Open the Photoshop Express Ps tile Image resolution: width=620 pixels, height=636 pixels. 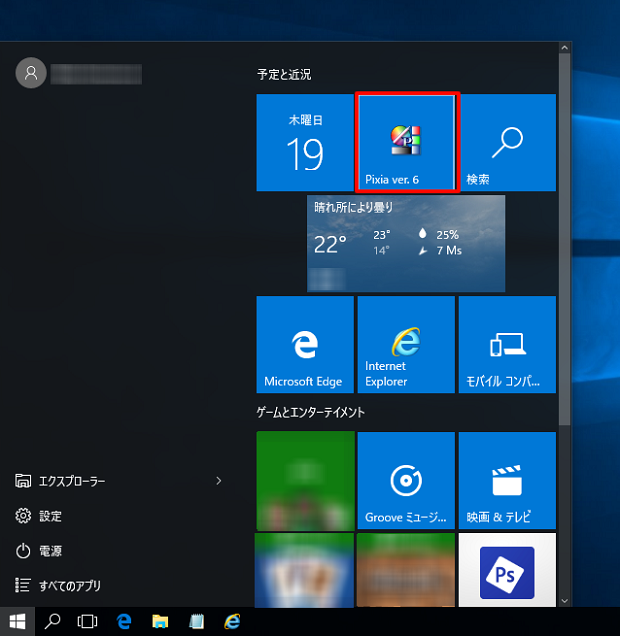click(507, 570)
